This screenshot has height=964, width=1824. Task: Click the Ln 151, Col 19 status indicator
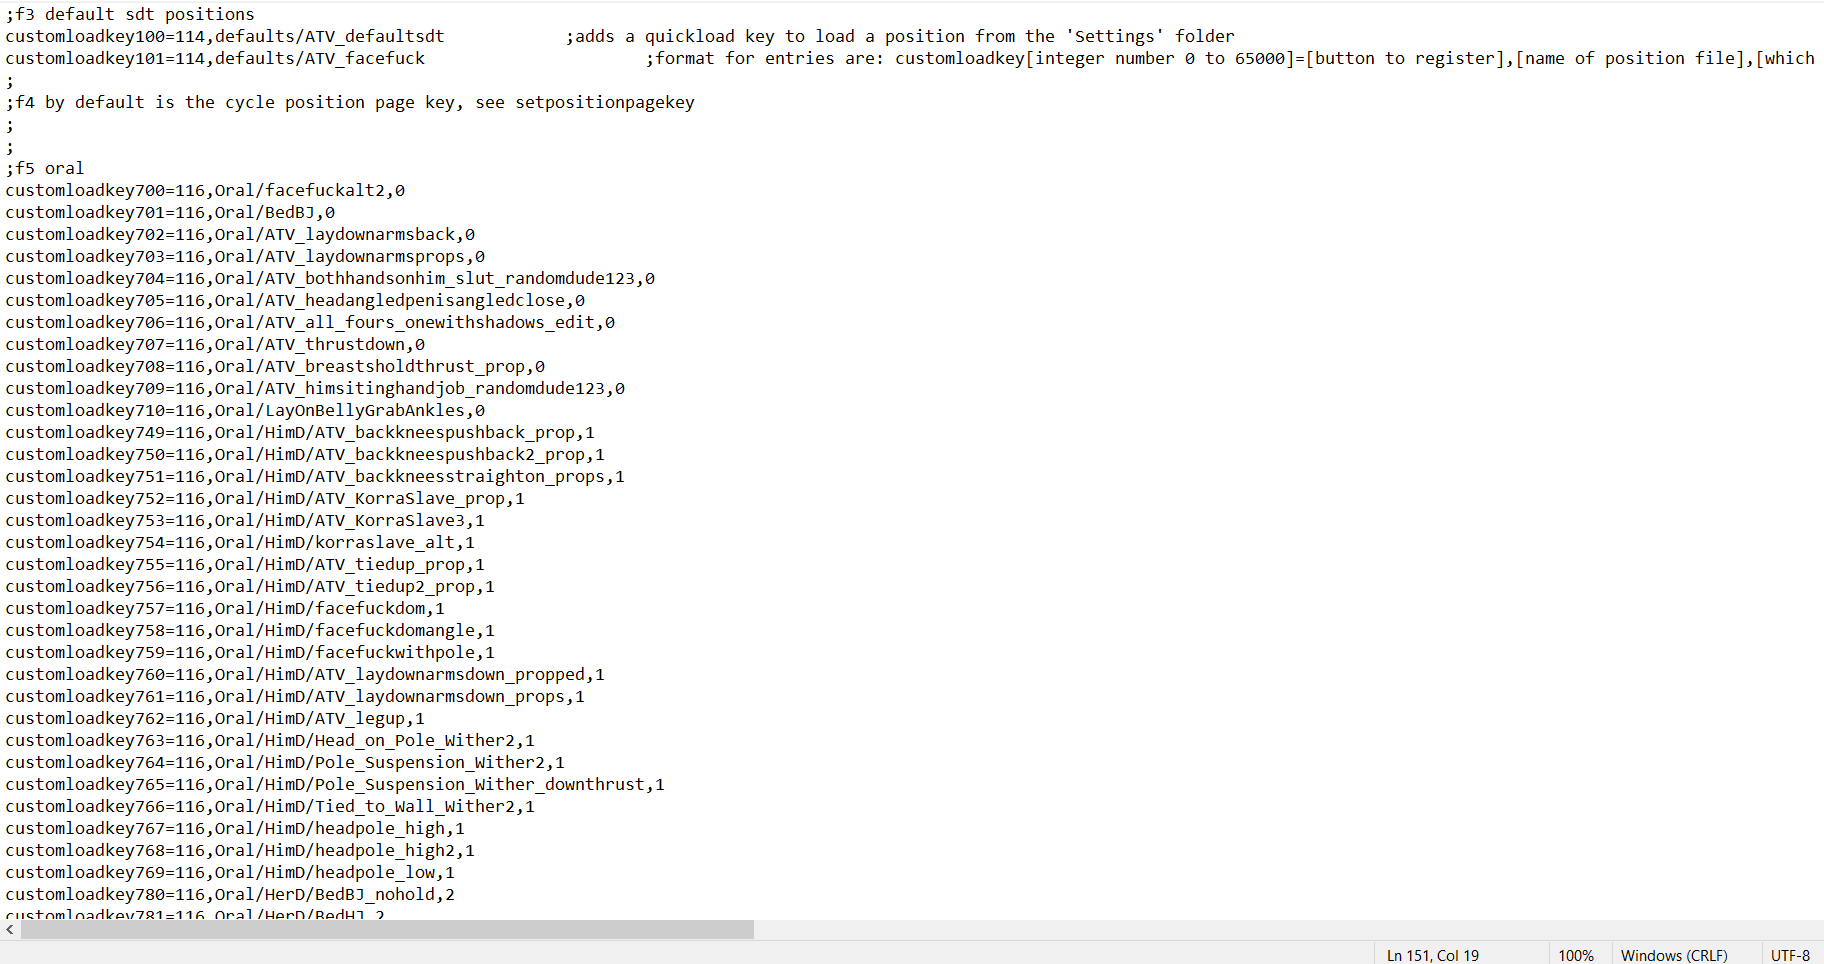point(1432,955)
